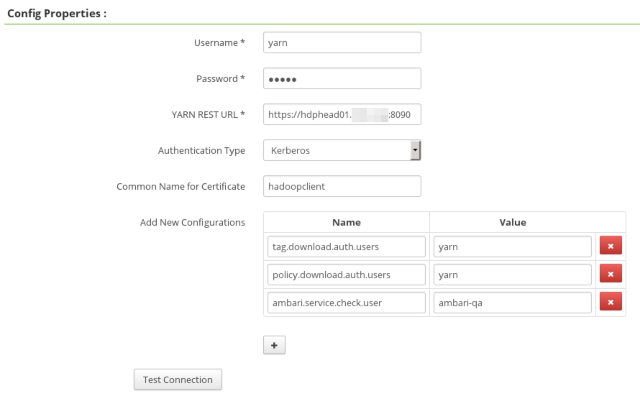Click the Password label

pyautogui.click(x=220, y=79)
